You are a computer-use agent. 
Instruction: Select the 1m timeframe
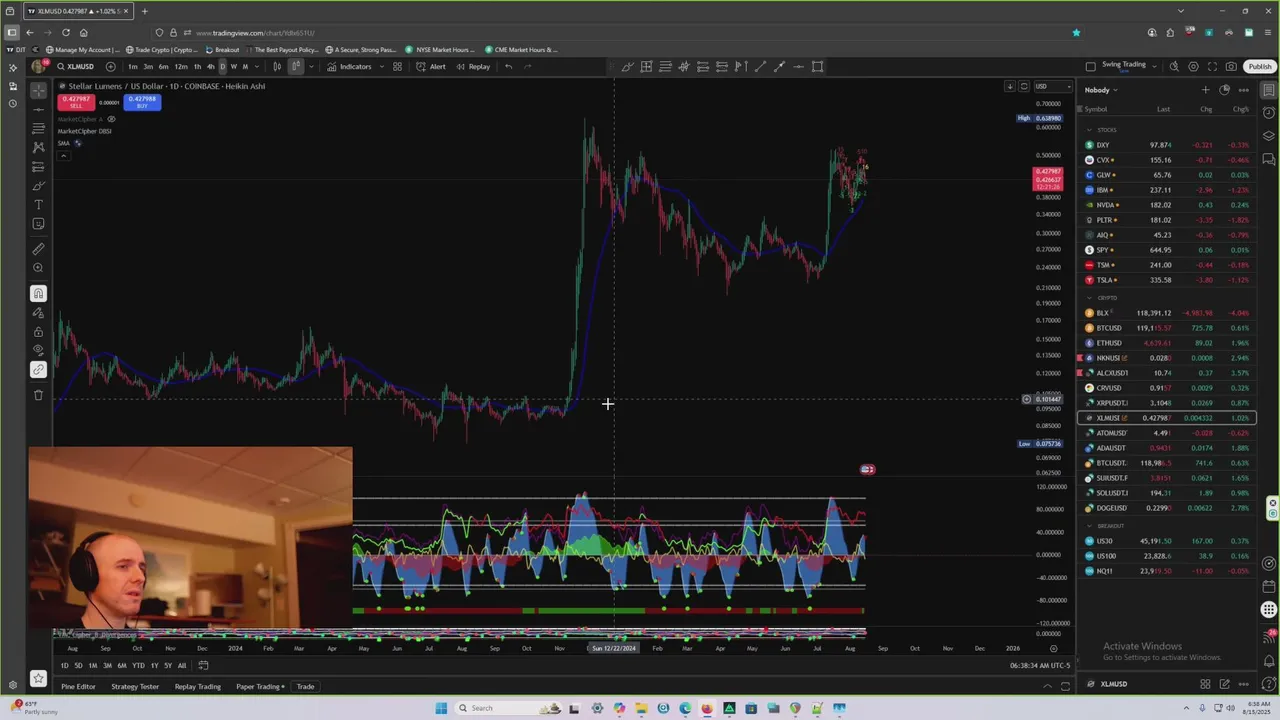tap(132, 67)
